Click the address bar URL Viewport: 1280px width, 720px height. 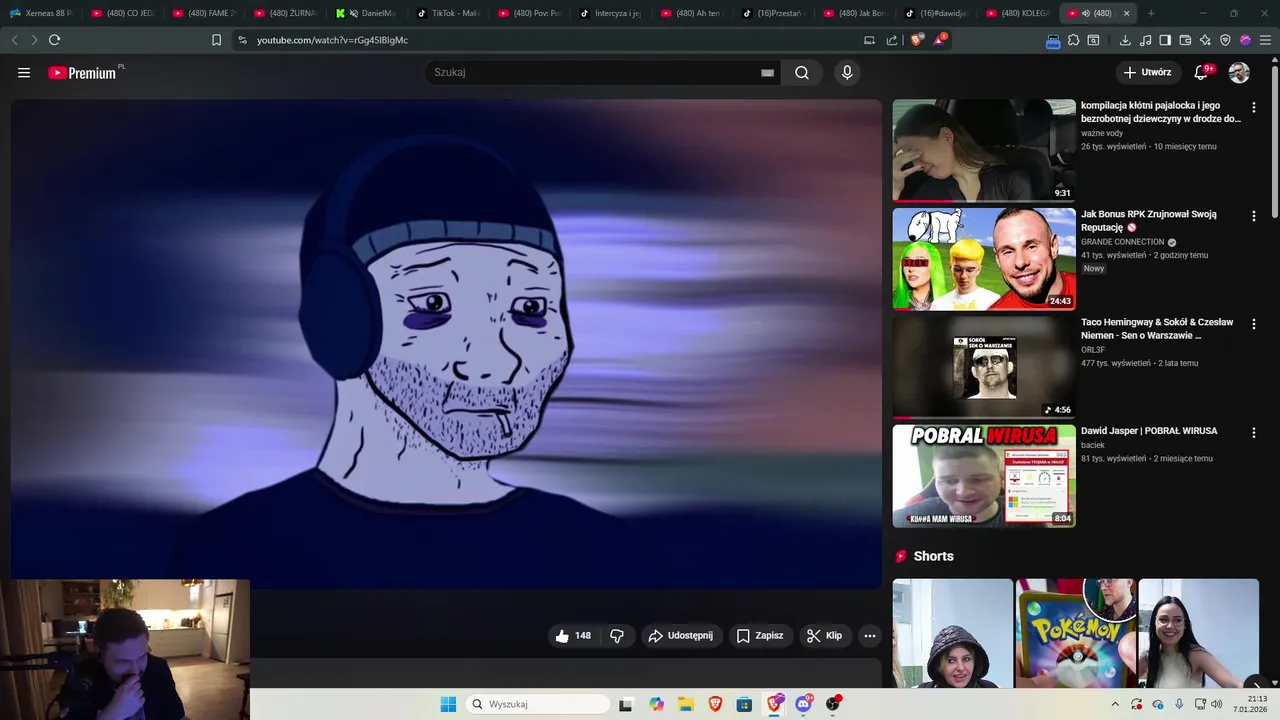[x=332, y=40]
